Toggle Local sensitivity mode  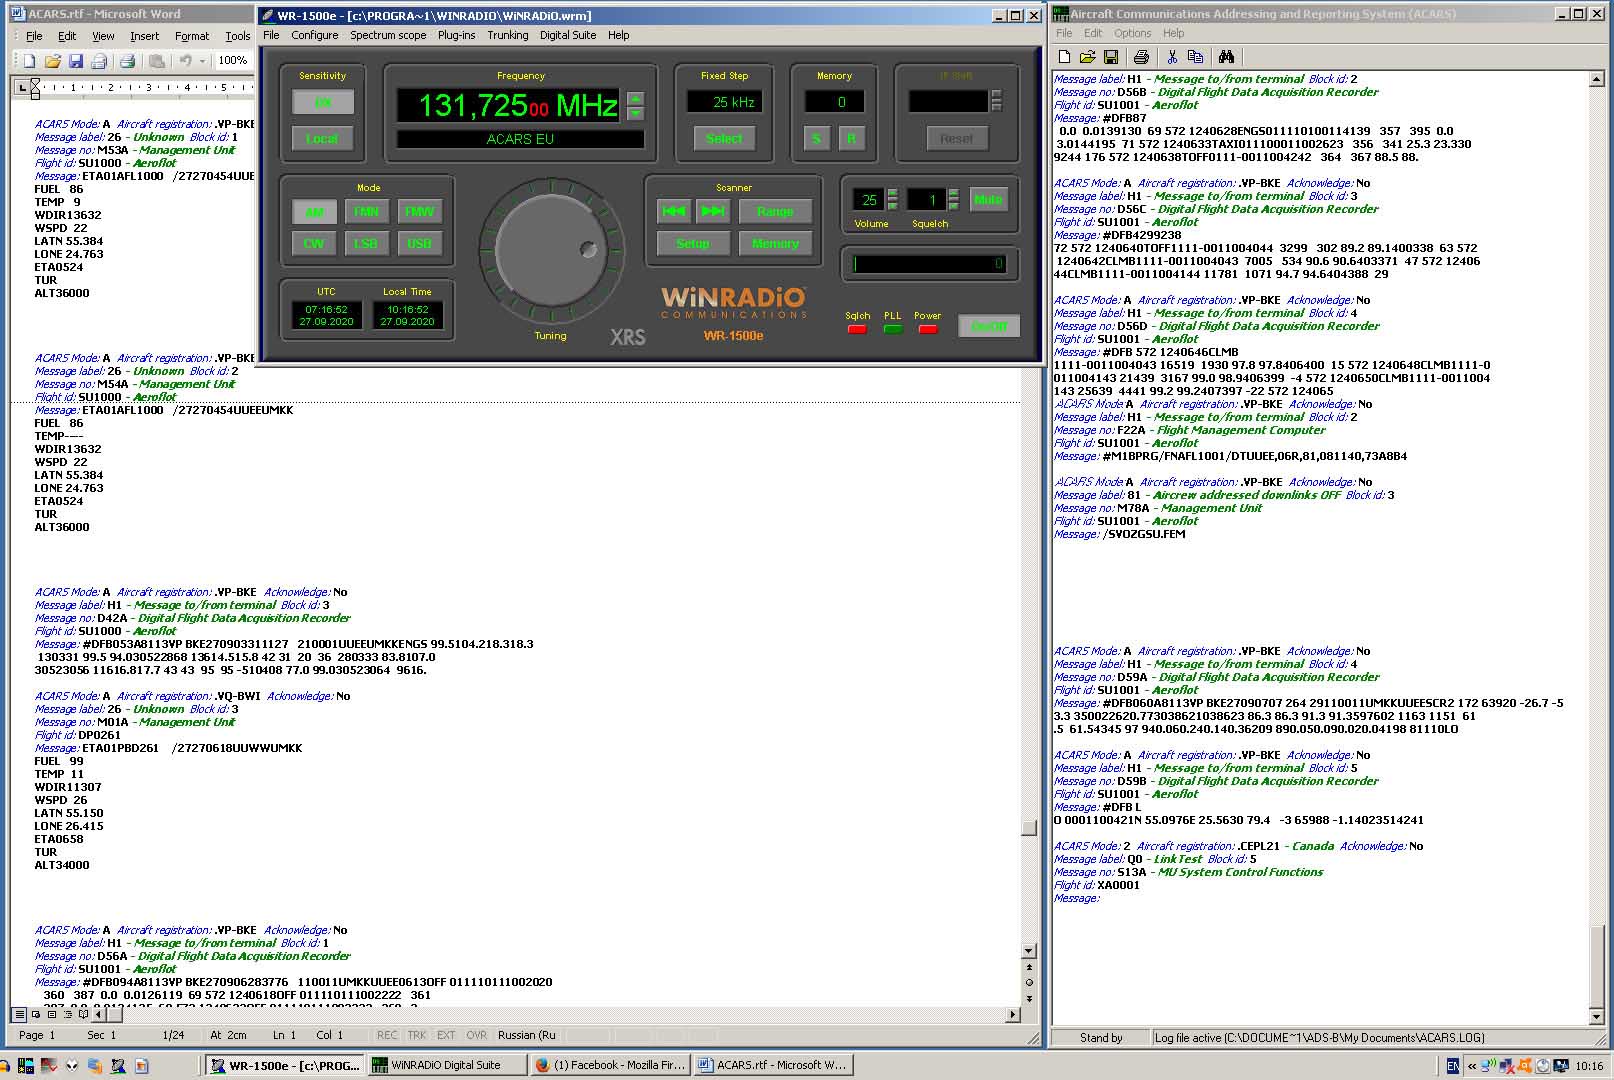click(x=323, y=139)
